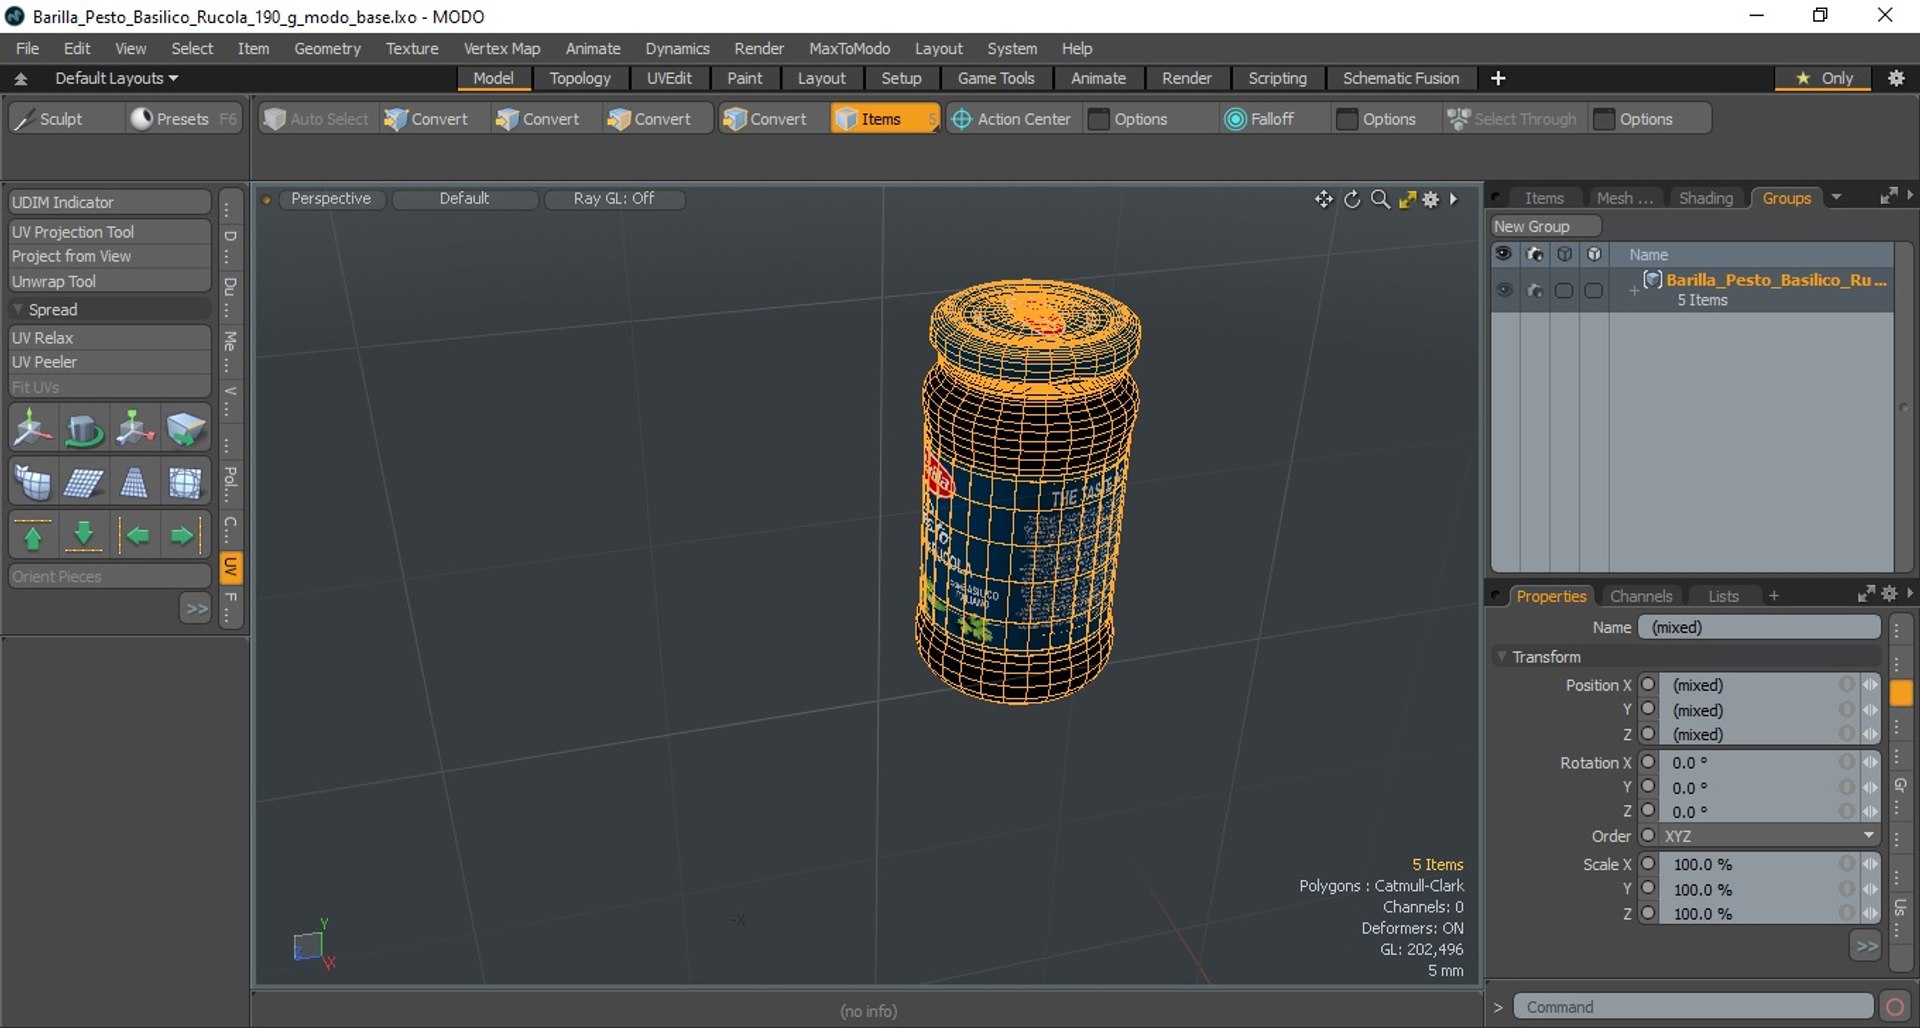Toggle visibility eye for Barilla group
Viewport: 1920px width, 1028px height.
[1504, 290]
